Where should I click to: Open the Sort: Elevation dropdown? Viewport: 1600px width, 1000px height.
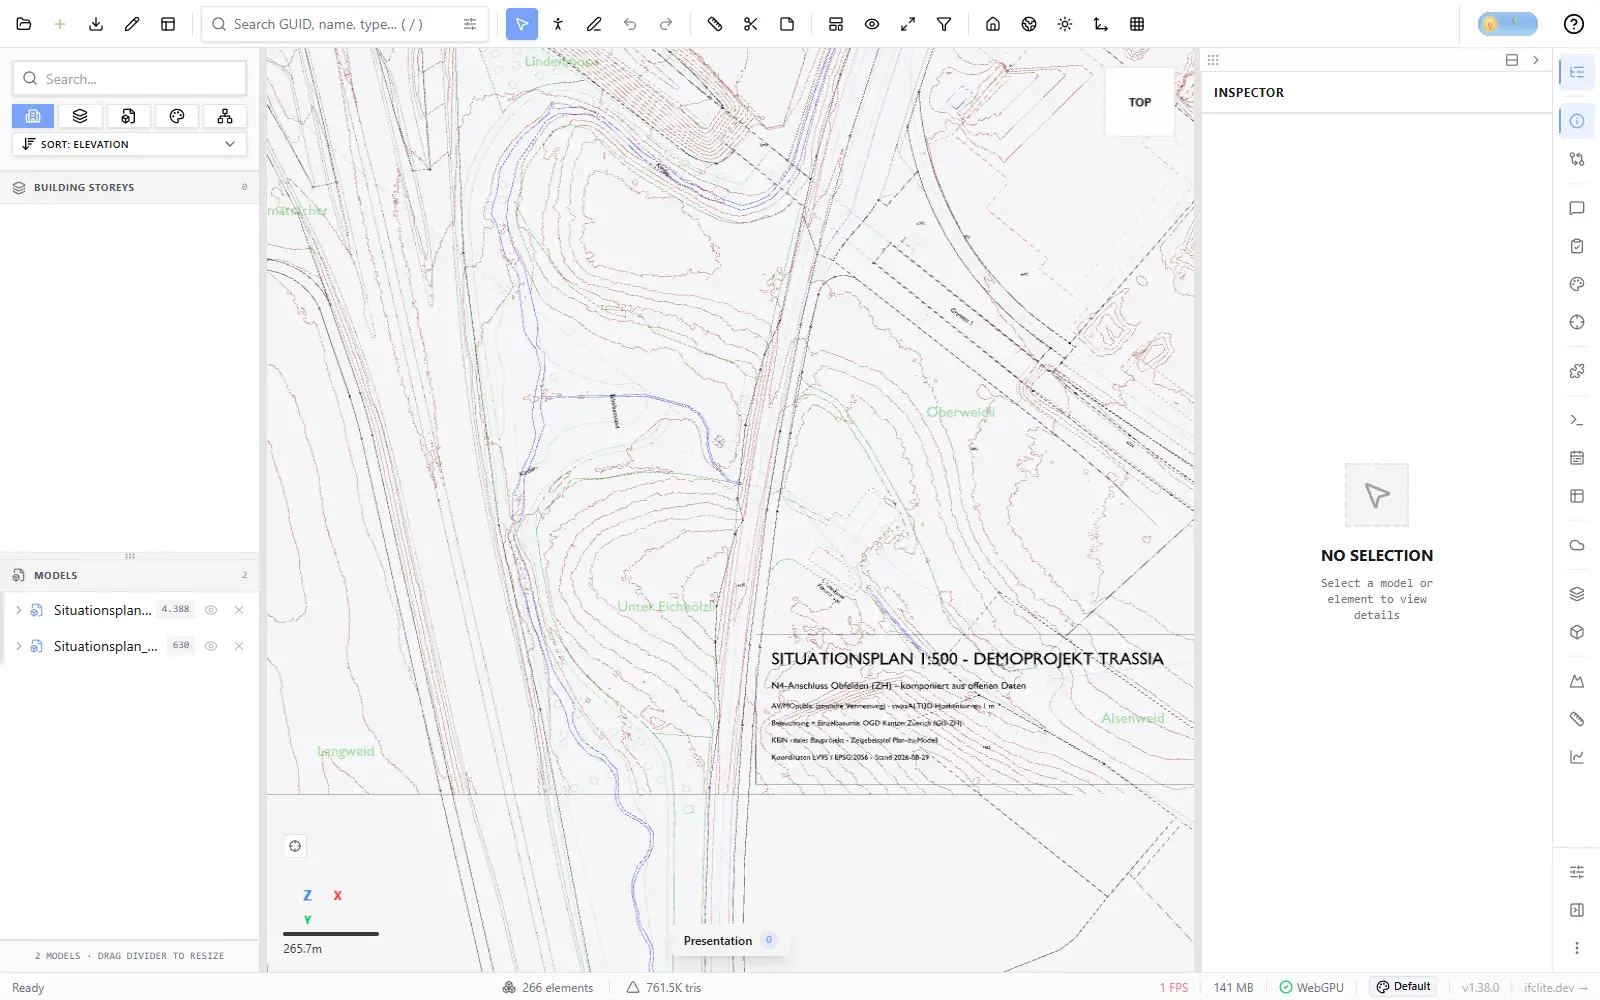129,144
